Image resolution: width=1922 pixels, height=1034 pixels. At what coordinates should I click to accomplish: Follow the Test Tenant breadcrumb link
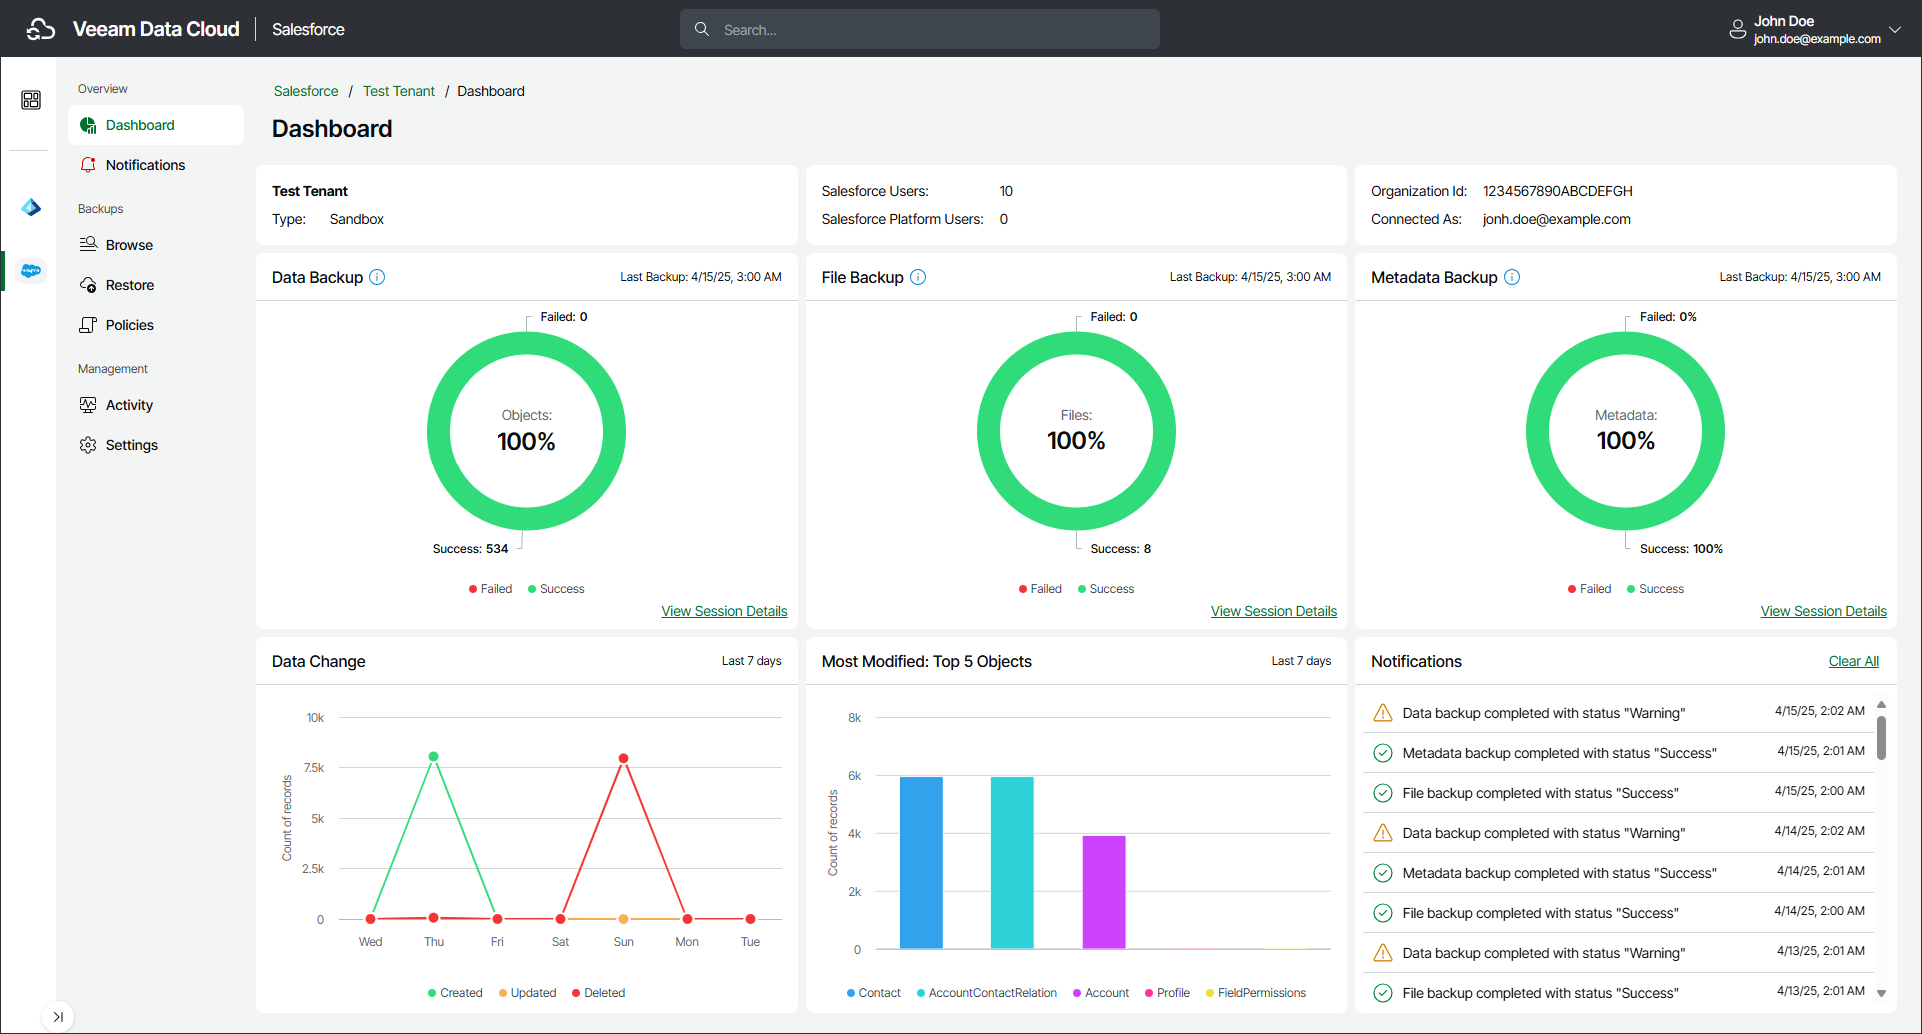pos(399,91)
